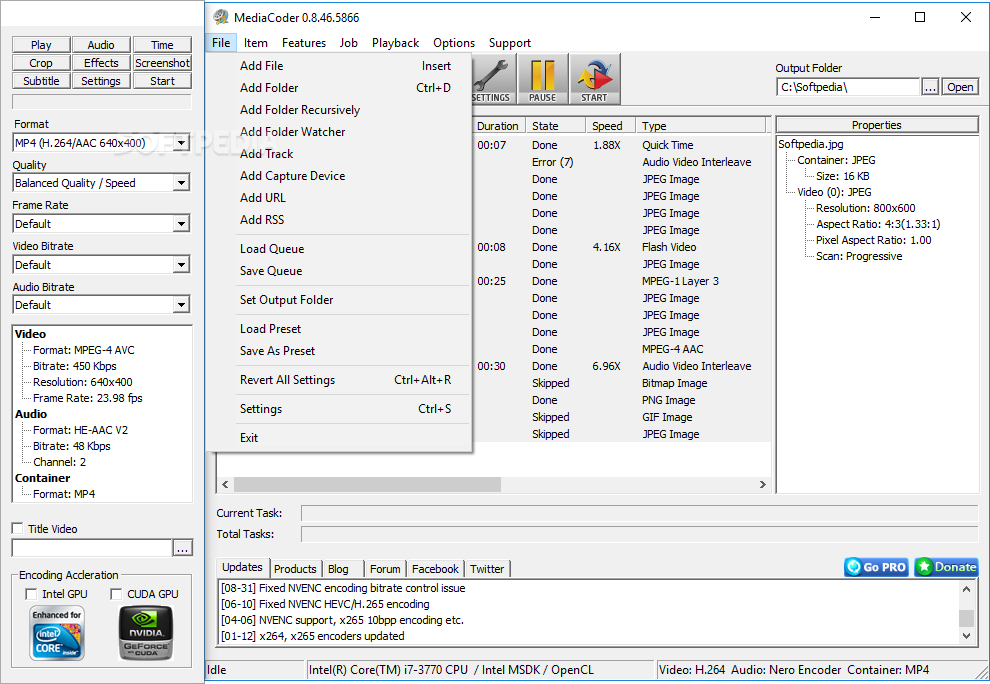The image size is (990, 684).
Task: Click the browse button beside Output Folder
Action: pos(930,87)
